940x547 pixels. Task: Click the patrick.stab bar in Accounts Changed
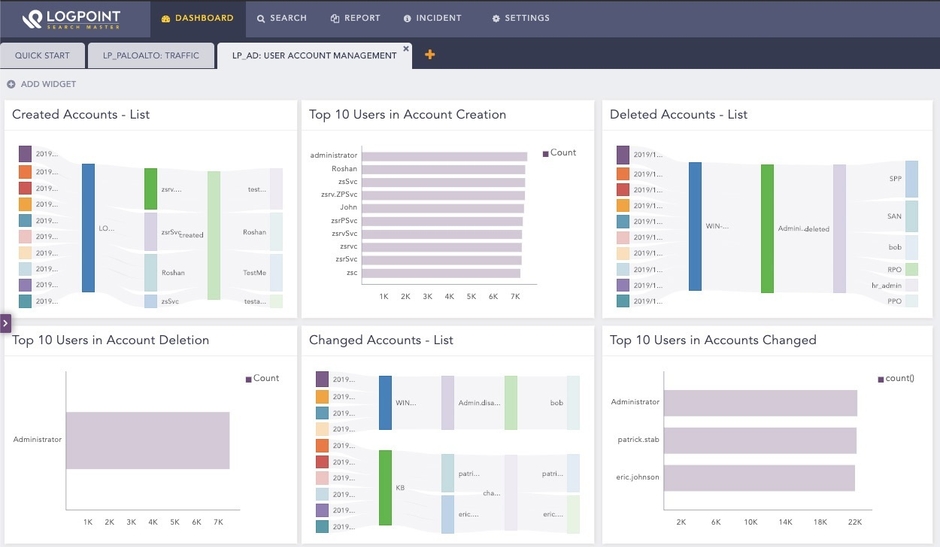(x=760, y=440)
